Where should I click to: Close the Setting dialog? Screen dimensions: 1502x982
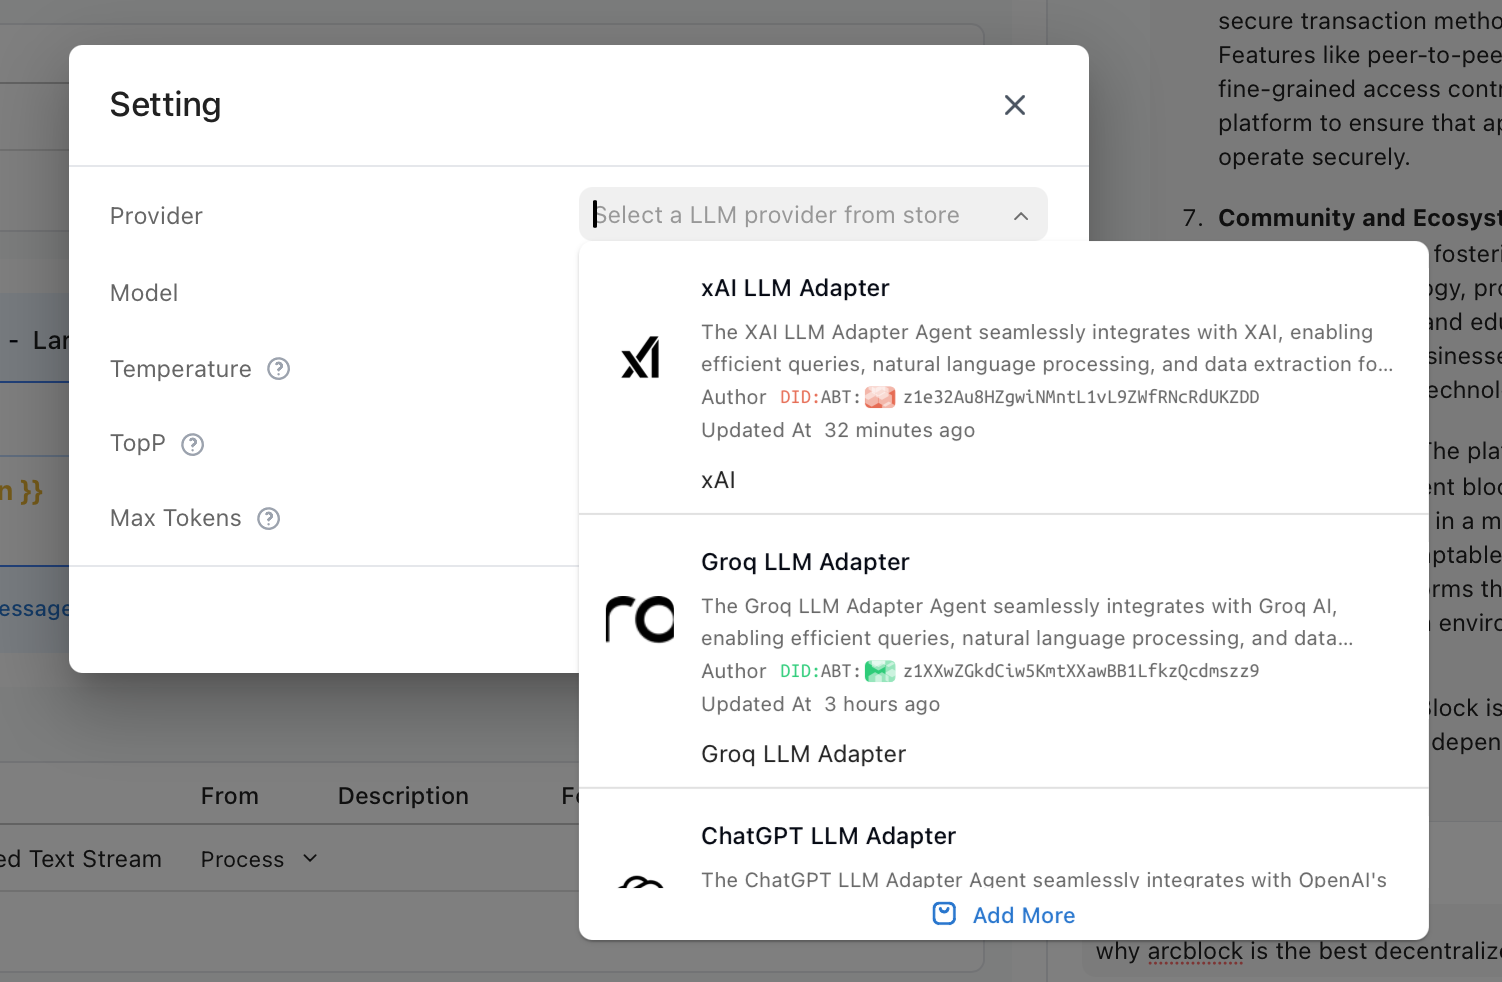[x=1014, y=105]
